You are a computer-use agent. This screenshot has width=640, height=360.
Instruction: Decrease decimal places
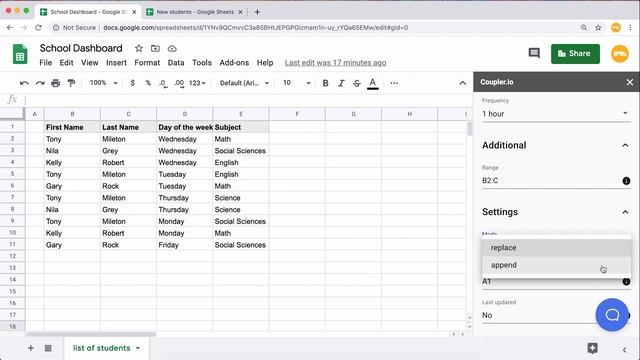pos(163,83)
